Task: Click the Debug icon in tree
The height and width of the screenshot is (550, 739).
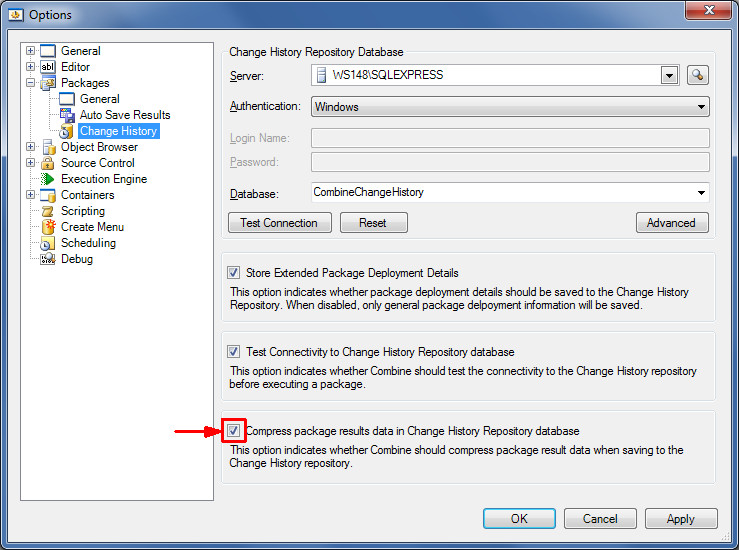Action: coord(48,259)
